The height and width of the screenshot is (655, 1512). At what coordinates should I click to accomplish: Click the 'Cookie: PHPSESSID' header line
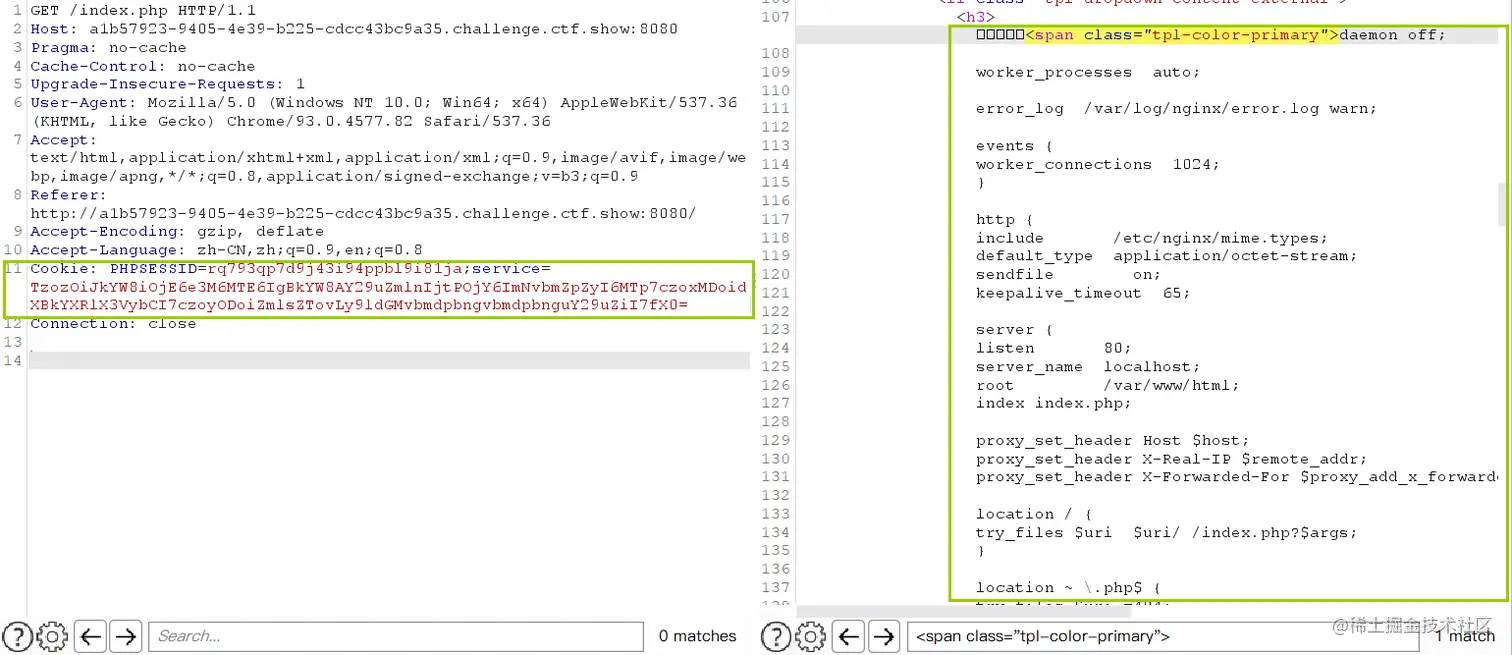pyautogui.click(x=290, y=269)
